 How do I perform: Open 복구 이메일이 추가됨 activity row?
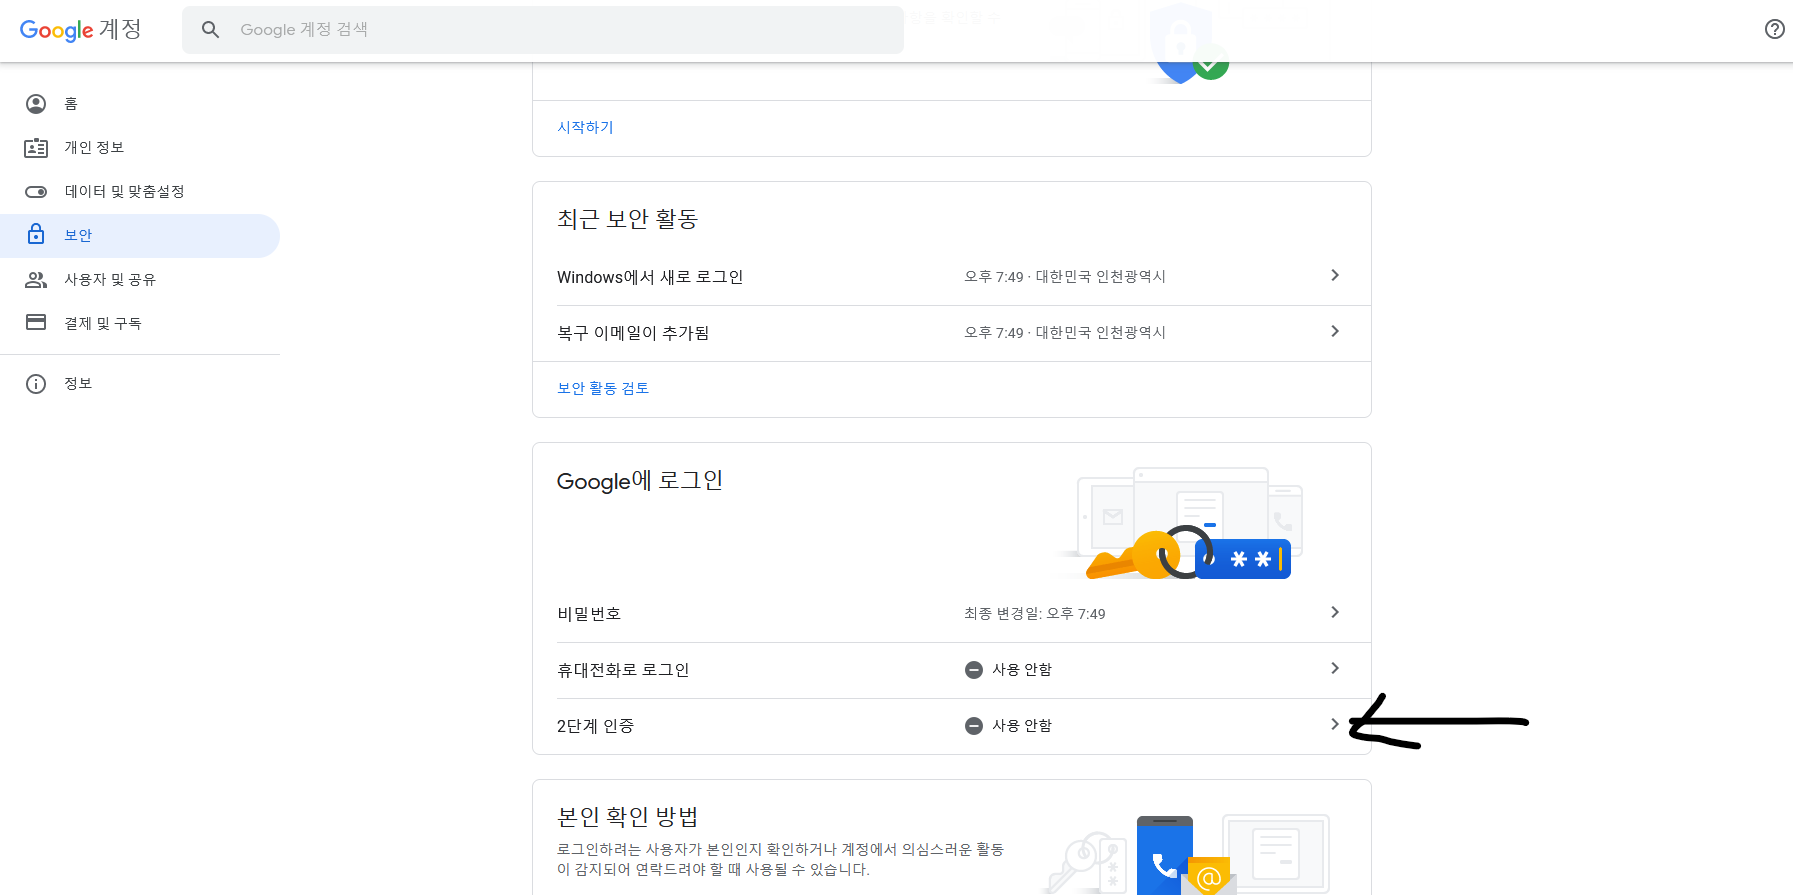pos(951,333)
